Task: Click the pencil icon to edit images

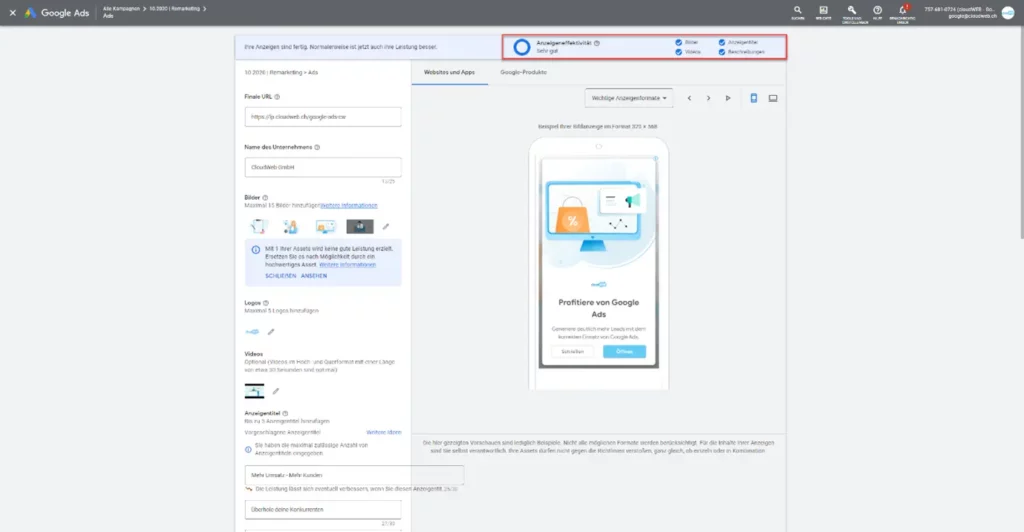Action: [x=386, y=227]
